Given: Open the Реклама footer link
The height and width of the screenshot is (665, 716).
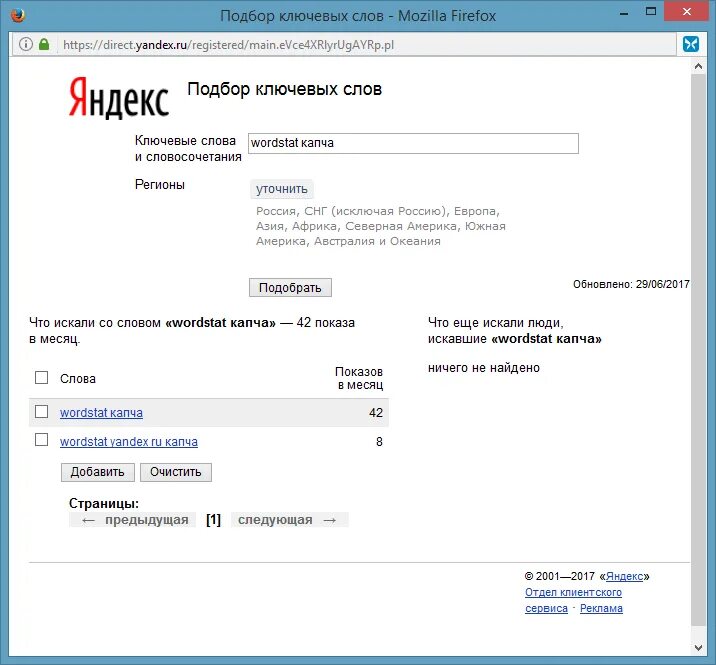Looking at the screenshot, I should point(601,608).
